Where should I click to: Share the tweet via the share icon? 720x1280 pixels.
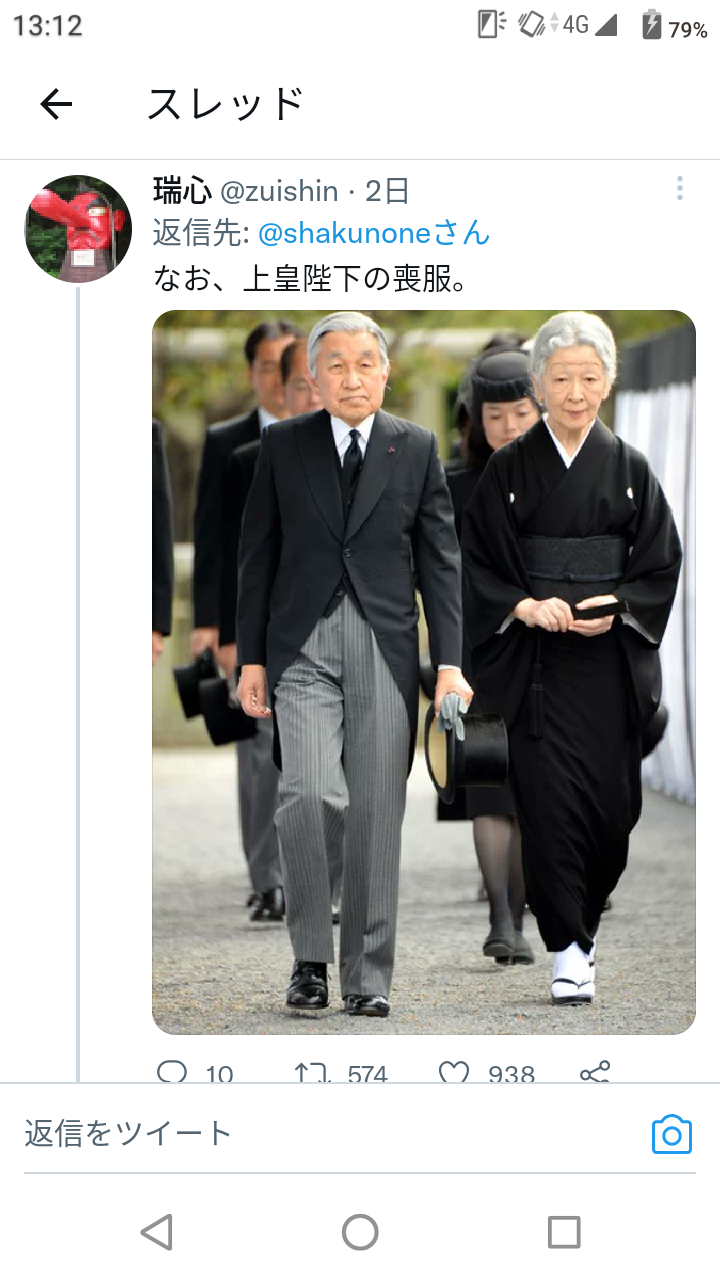594,1073
